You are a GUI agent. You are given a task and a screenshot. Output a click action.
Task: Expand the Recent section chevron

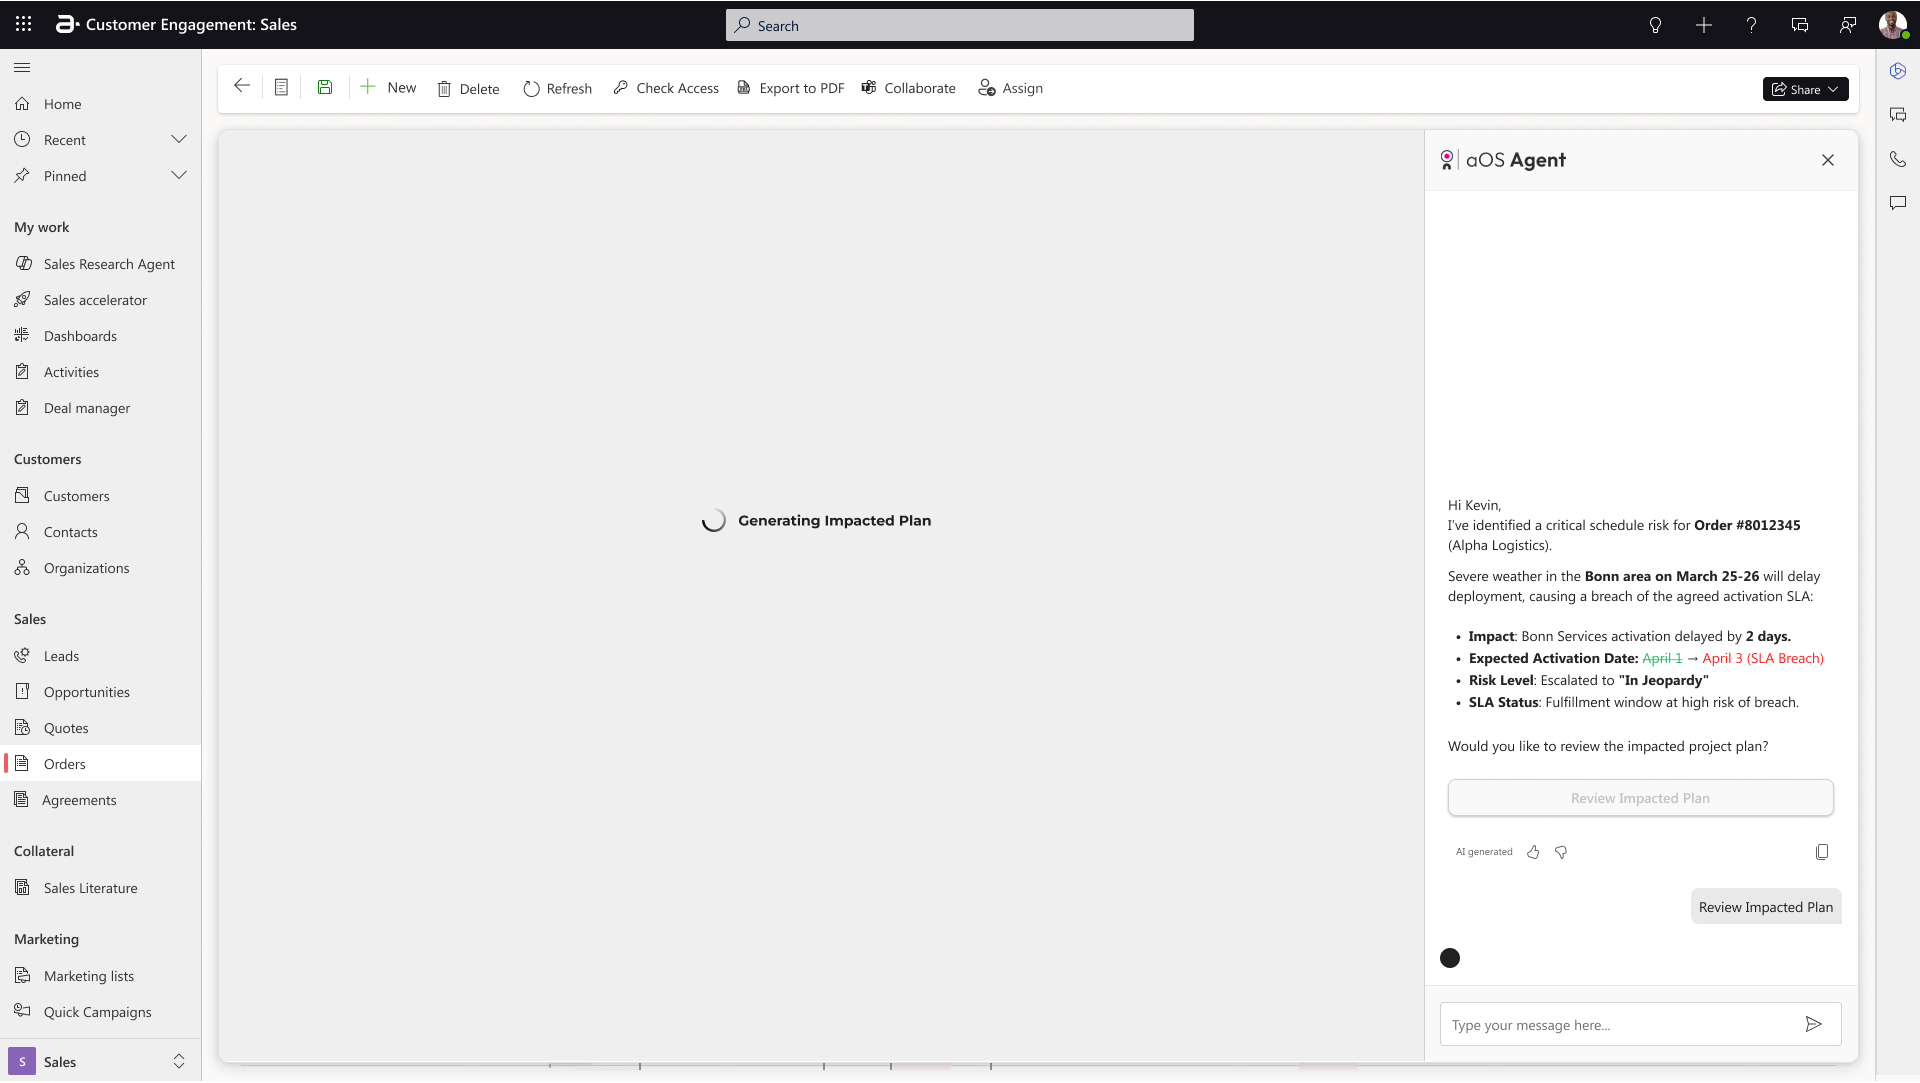click(179, 139)
